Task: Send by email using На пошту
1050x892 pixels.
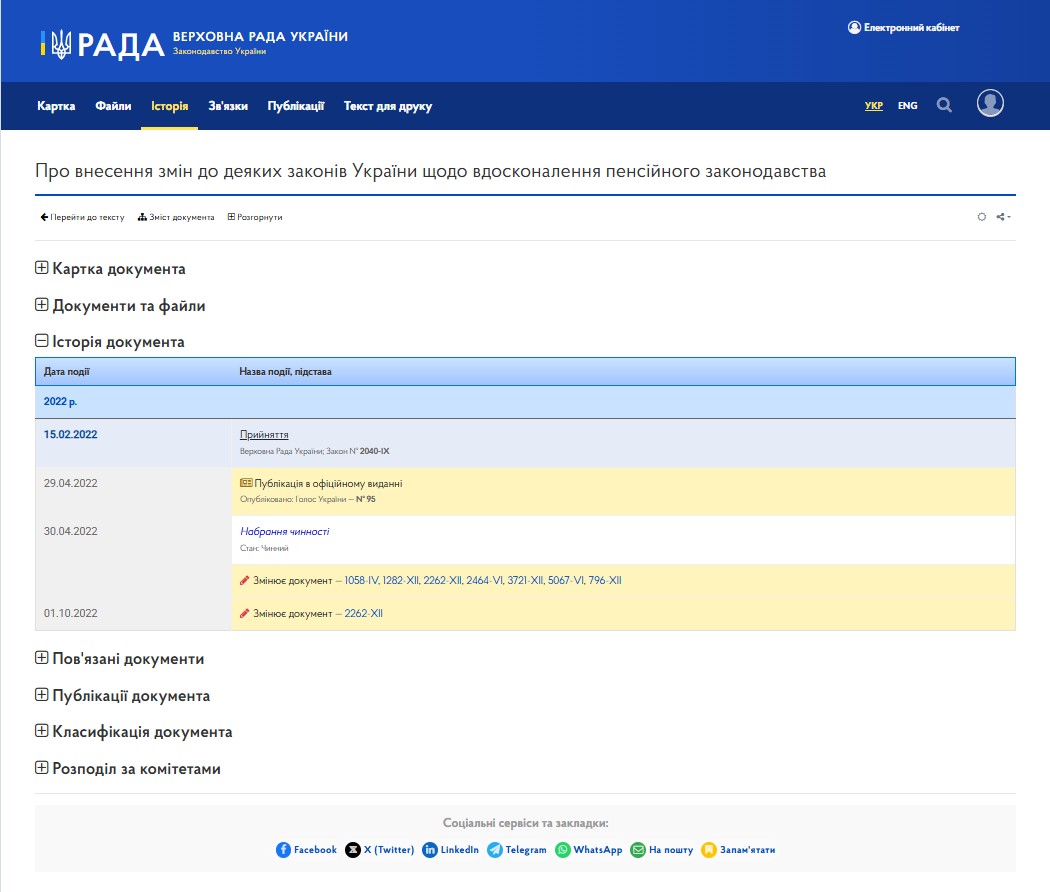Action: point(662,850)
